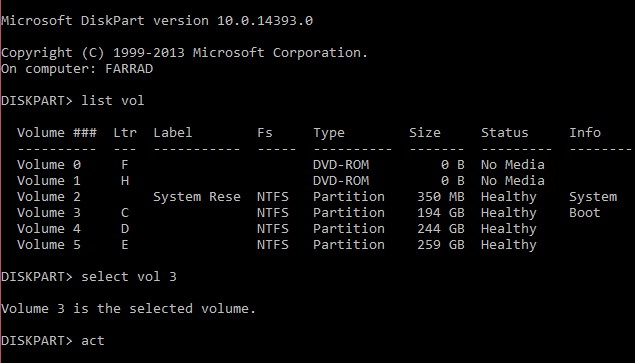Click the 'Size' column header
The width and height of the screenshot is (635, 363).
pyautogui.click(x=425, y=133)
